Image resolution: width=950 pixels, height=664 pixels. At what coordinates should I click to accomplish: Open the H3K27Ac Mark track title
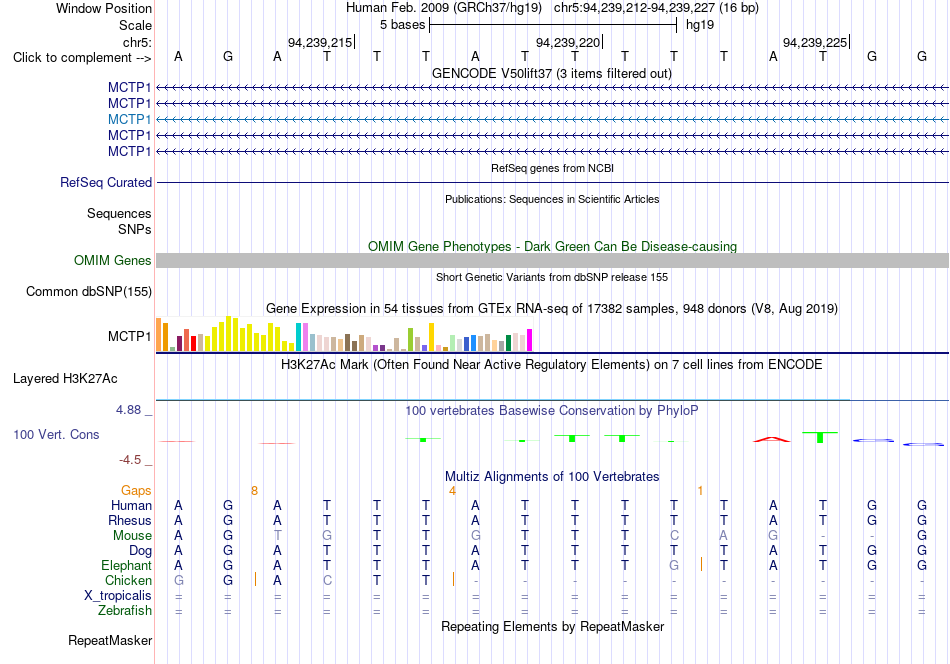pyautogui.click(x=552, y=364)
